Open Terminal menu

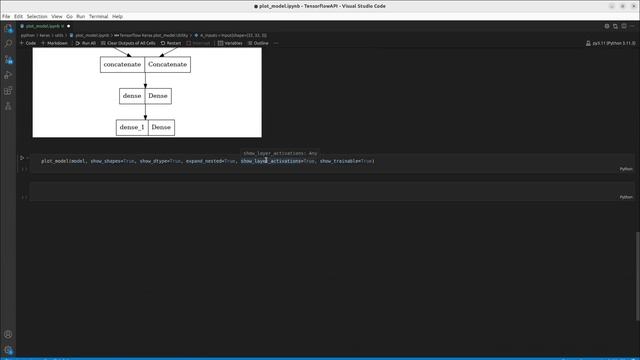(x=98, y=16)
